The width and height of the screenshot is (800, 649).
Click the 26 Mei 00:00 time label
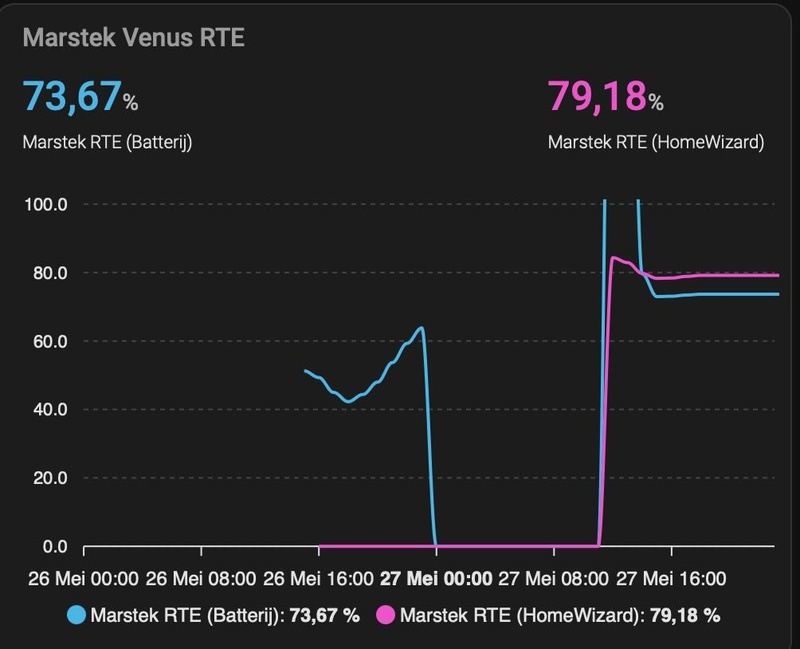point(85,578)
